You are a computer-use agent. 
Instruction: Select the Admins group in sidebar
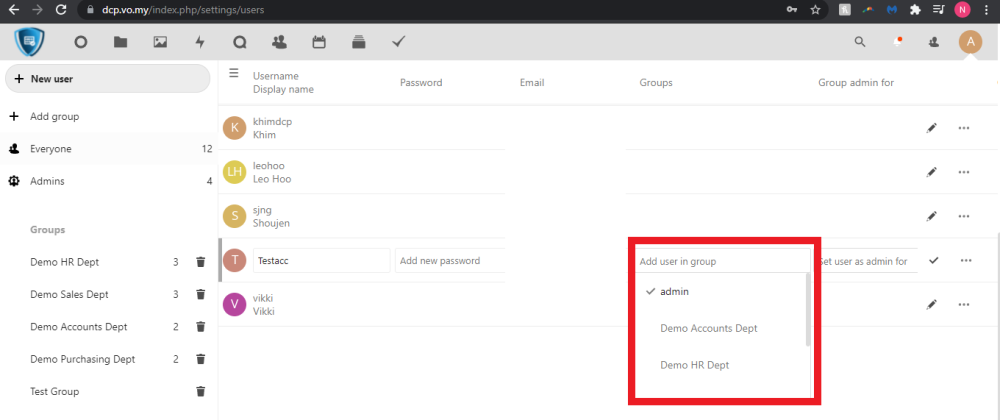coord(47,181)
